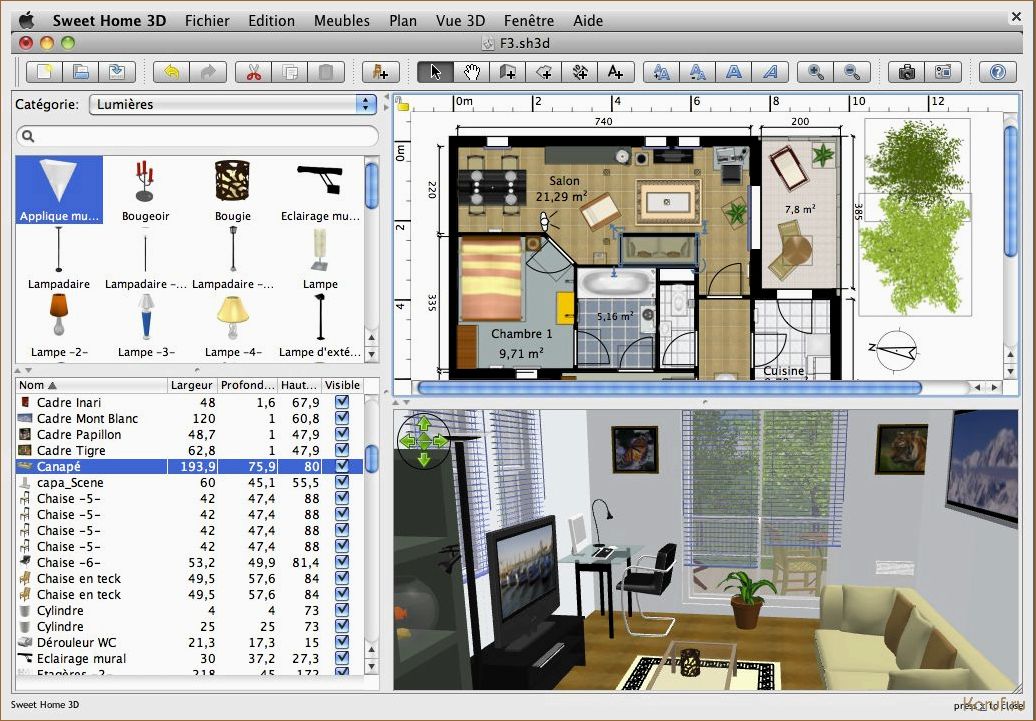The image size is (1036, 721).
Task: Open the Vue 3D menu
Action: (460, 20)
